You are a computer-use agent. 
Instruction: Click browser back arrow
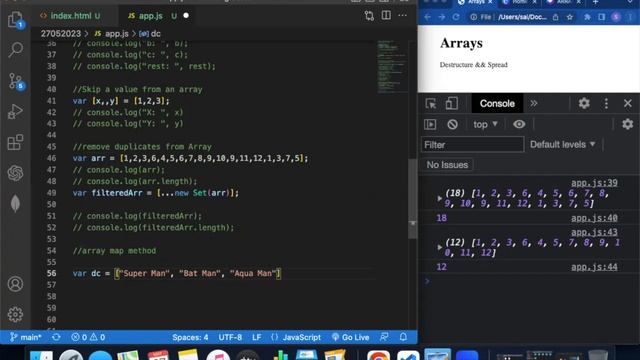(427, 17)
